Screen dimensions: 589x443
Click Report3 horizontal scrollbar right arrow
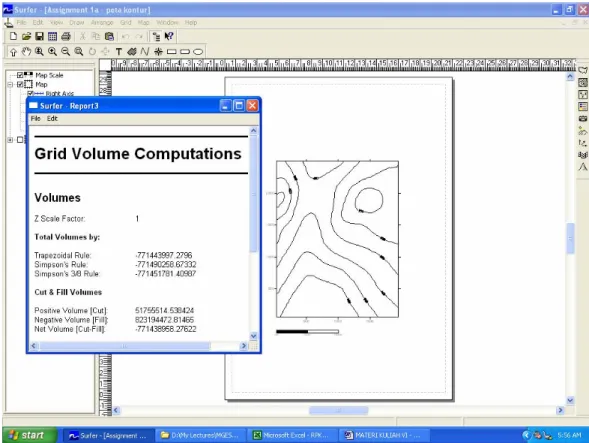(x=244, y=346)
